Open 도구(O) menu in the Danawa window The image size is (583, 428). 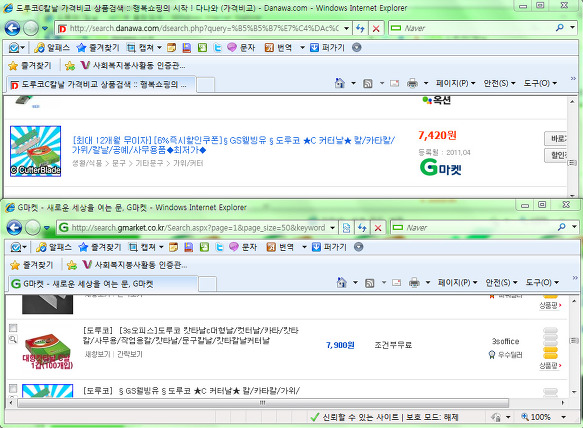click(540, 83)
